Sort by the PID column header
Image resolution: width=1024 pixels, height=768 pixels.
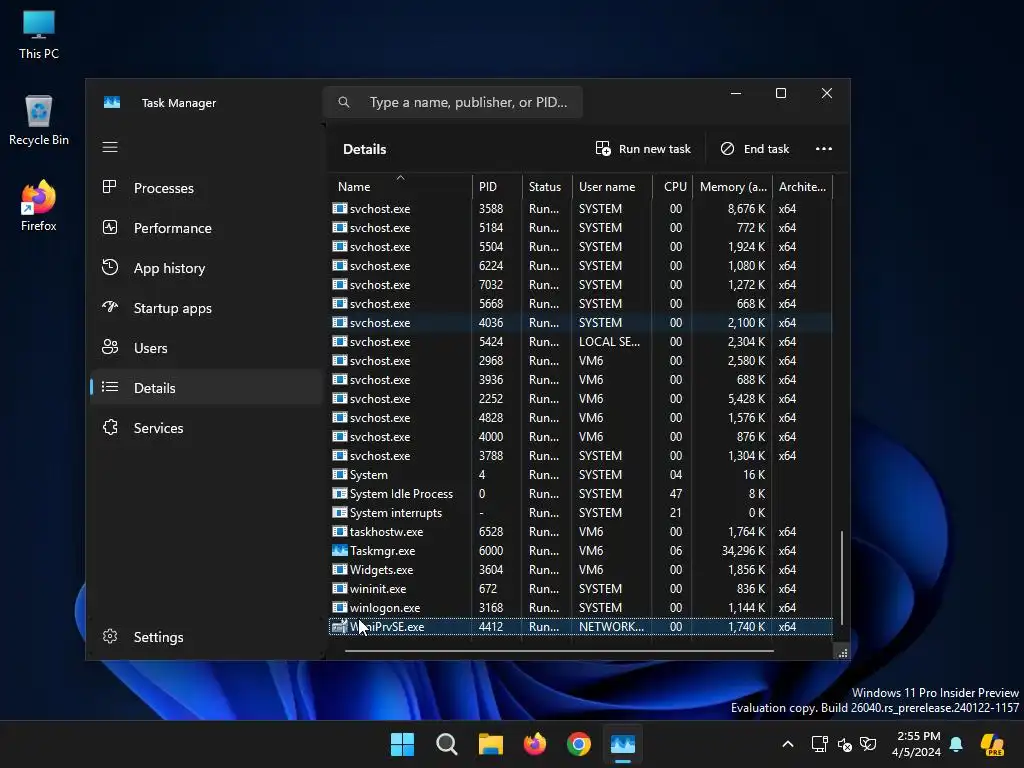click(x=496, y=186)
